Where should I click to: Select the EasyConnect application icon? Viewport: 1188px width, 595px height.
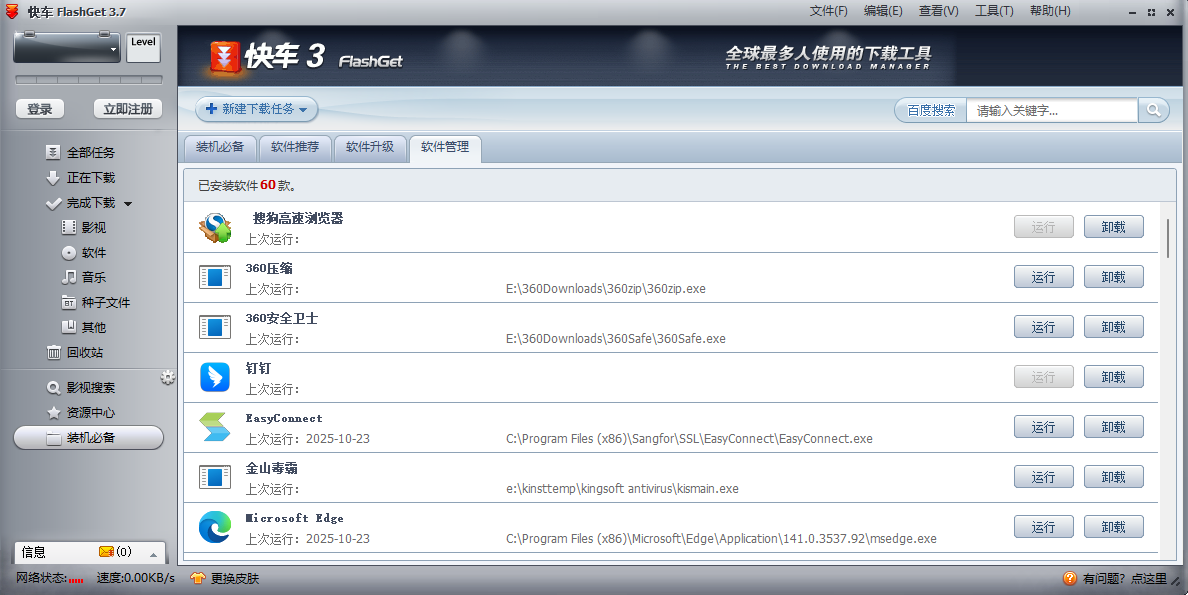[214, 427]
